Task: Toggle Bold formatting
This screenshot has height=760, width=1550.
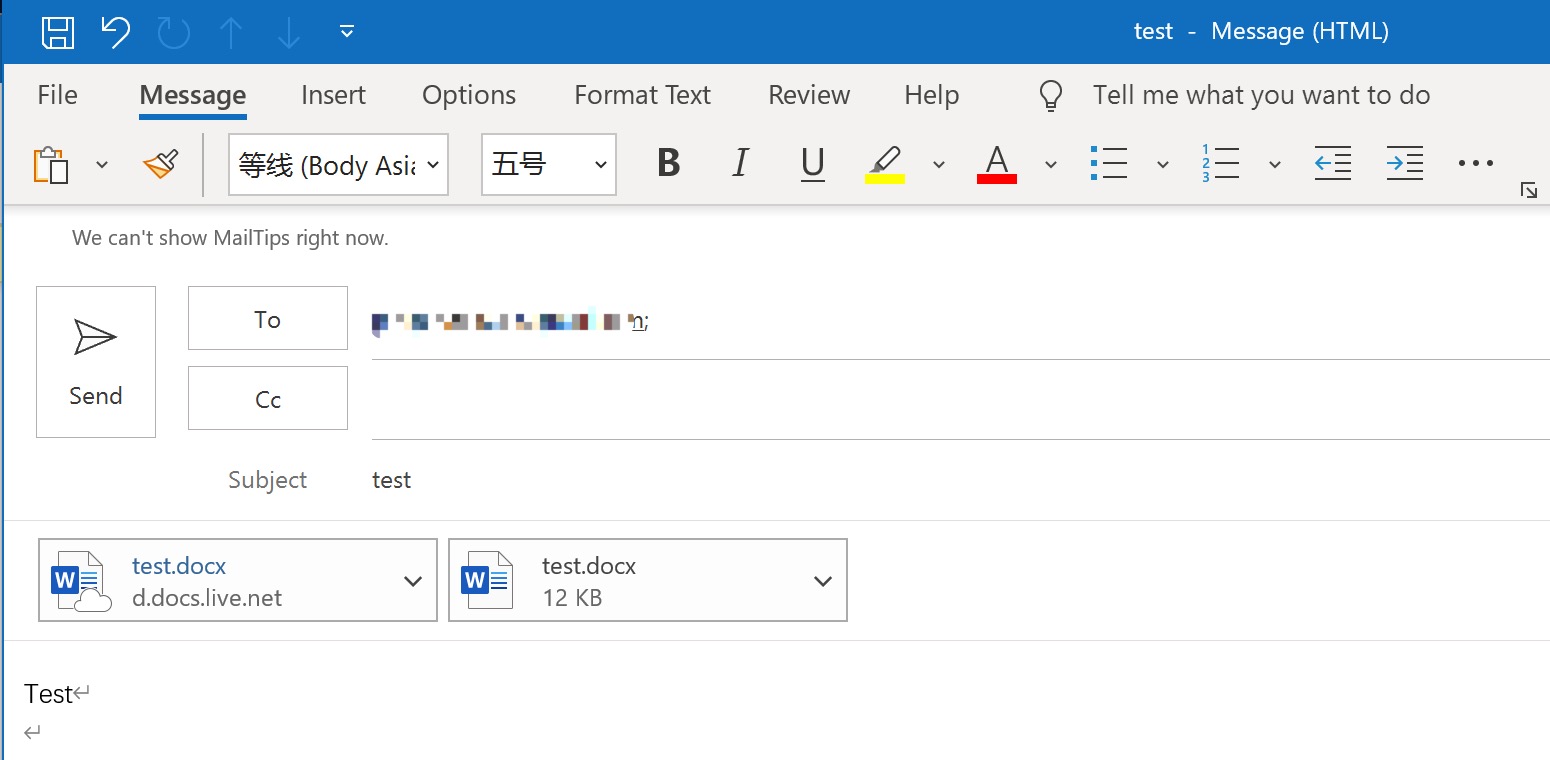Action: [x=668, y=163]
